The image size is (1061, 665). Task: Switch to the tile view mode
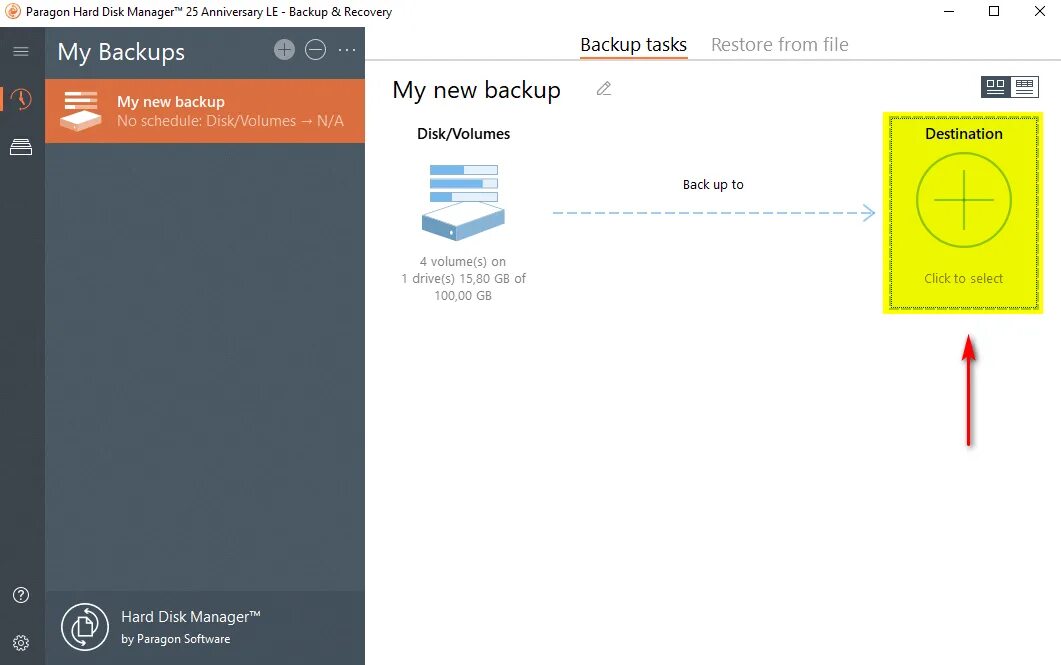point(995,87)
